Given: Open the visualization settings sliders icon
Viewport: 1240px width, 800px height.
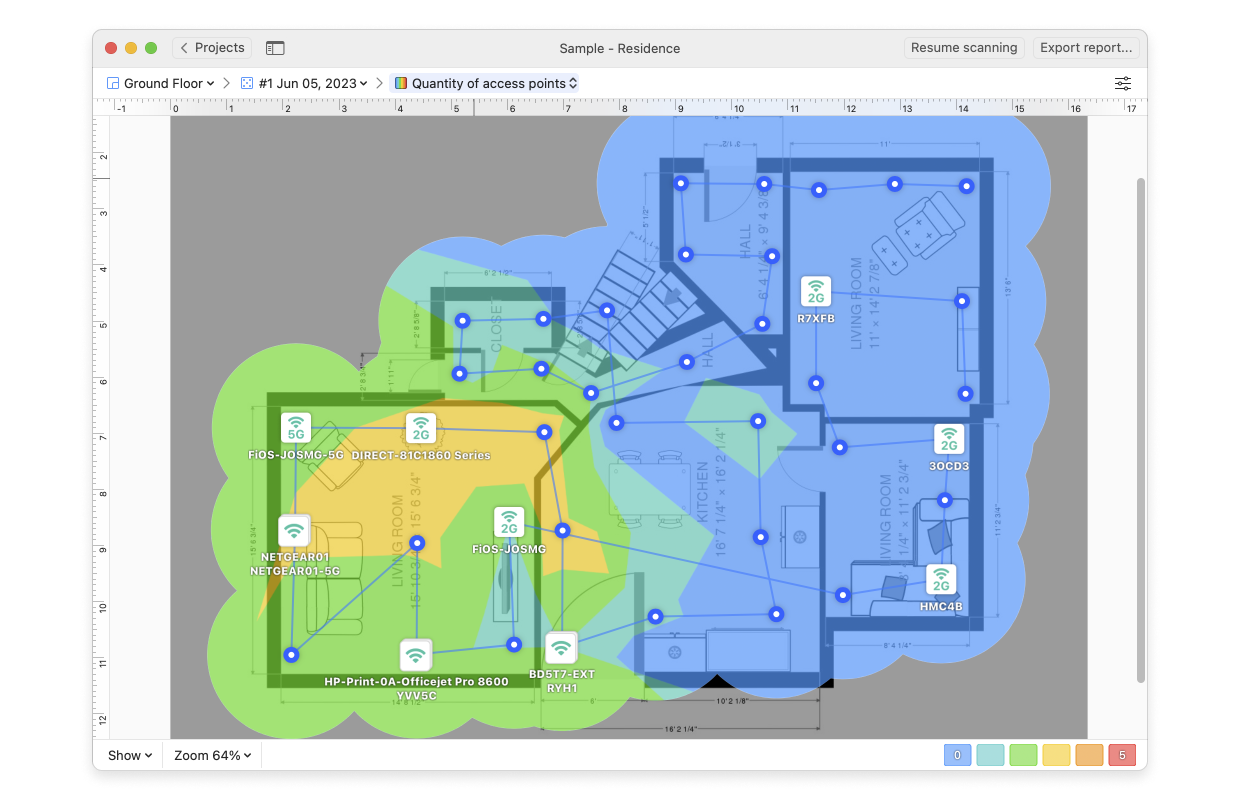Looking at the screenshot, I should tap(1123, 84).
